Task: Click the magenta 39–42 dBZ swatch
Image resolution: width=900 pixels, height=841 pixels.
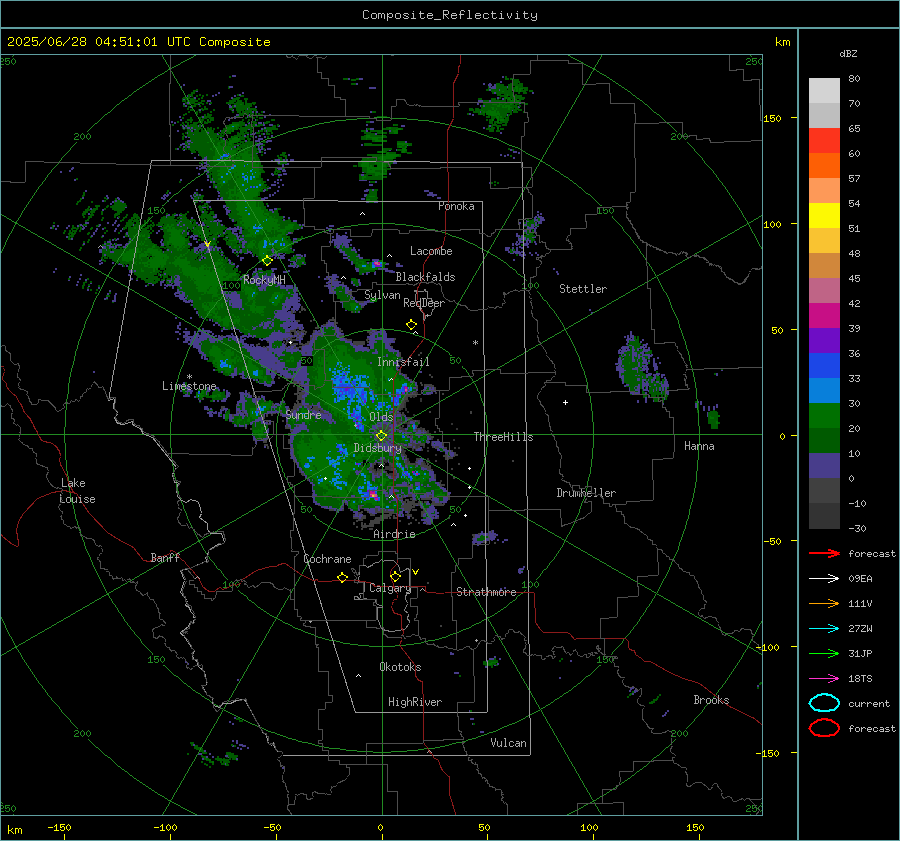Action: 824,316
